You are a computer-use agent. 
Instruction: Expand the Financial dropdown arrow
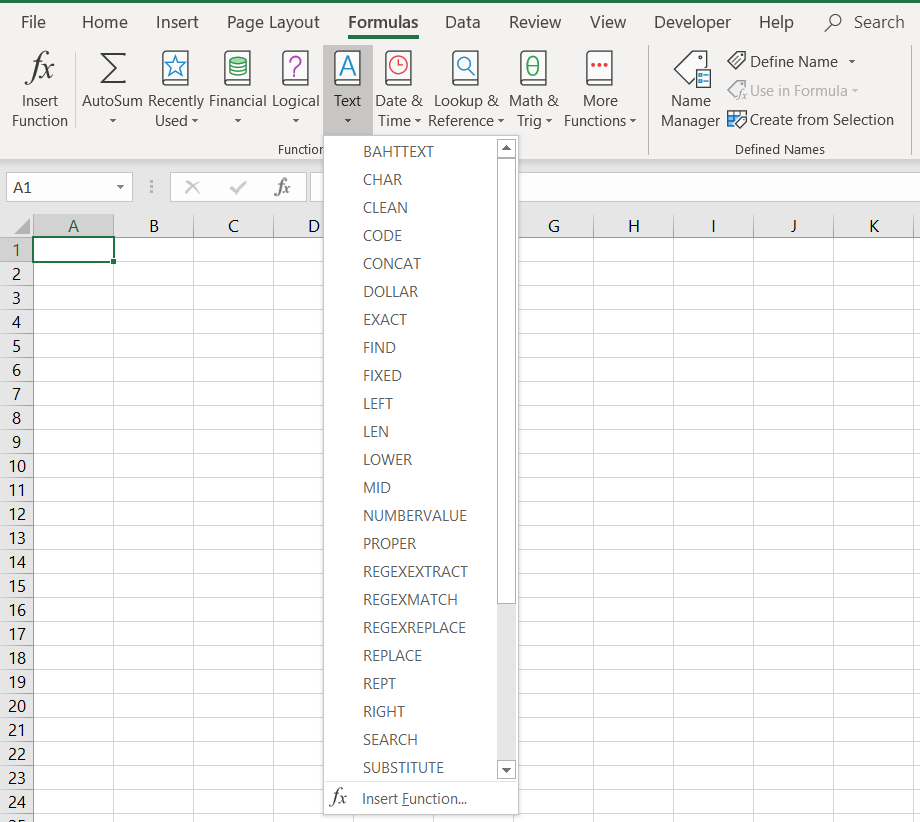[238, 121]
